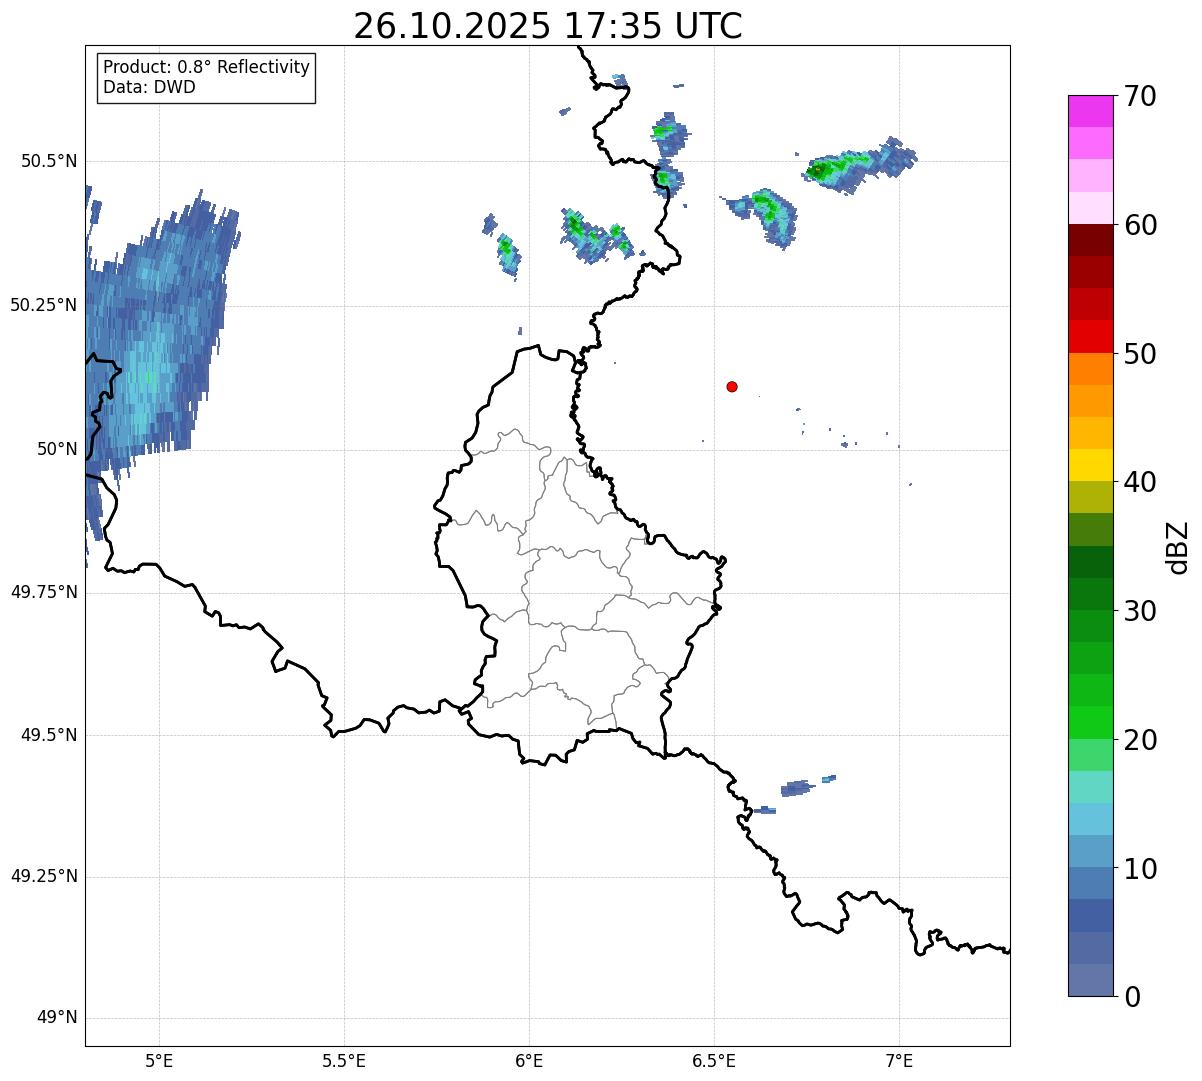Image resolution: width=1202 pixels, height=1081 pixels.
Task: Click the 7°E longitude label
Action: pos(899,1061)
